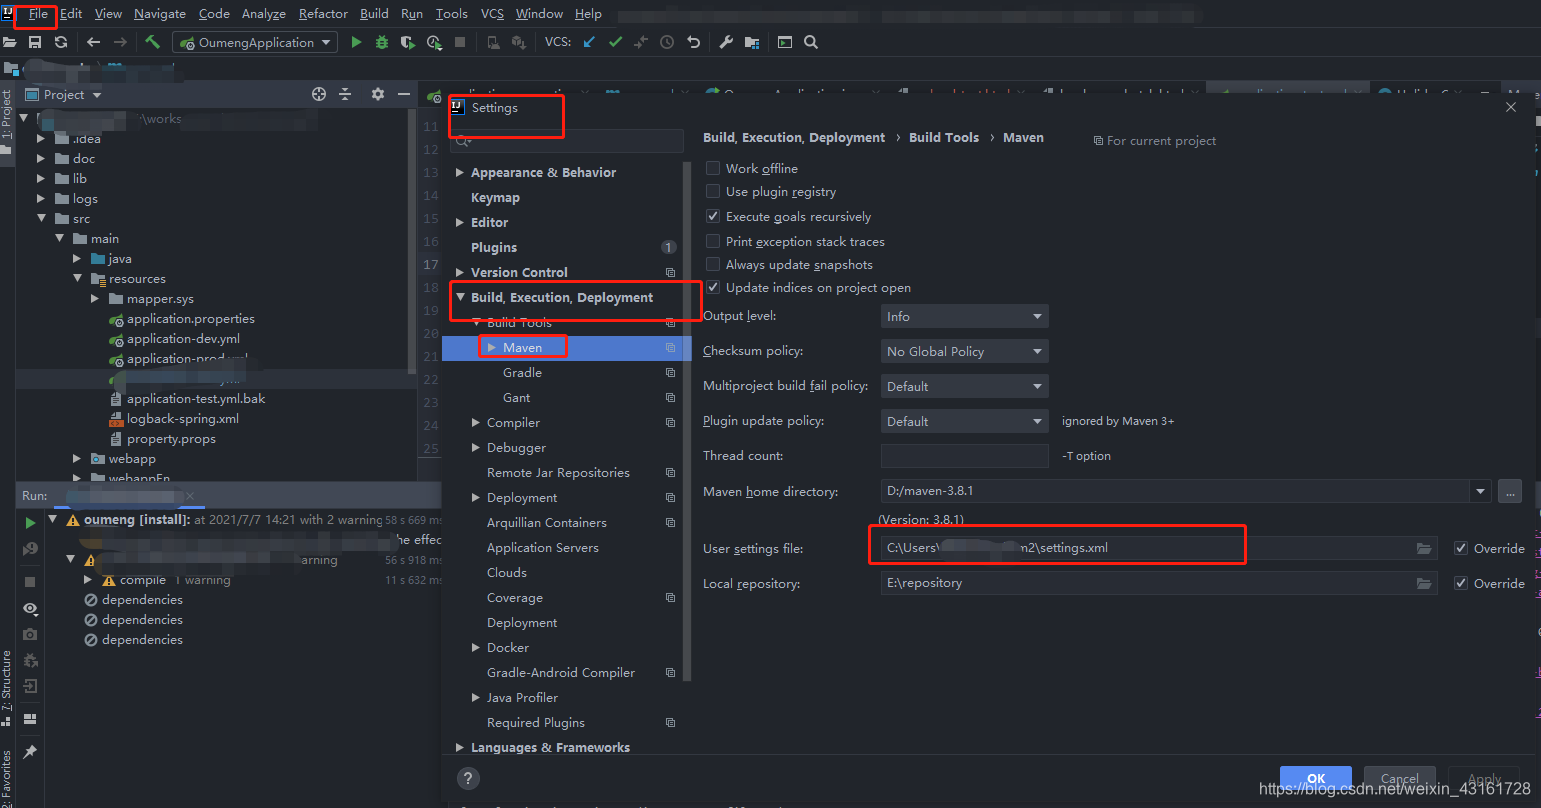
Task: Click Stop square icon in Run panel
Action: pyautogui.click(x=30, y=581)
